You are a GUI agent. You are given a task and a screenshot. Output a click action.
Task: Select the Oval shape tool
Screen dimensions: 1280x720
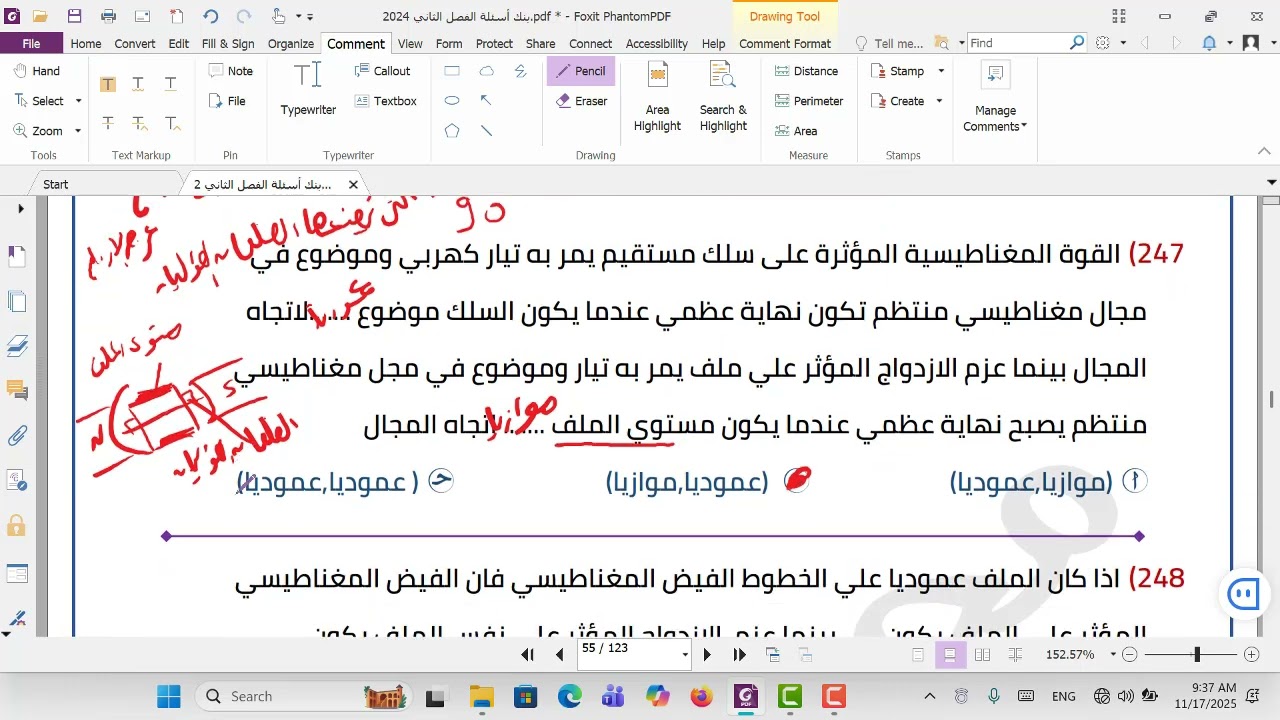click(452, 101)
